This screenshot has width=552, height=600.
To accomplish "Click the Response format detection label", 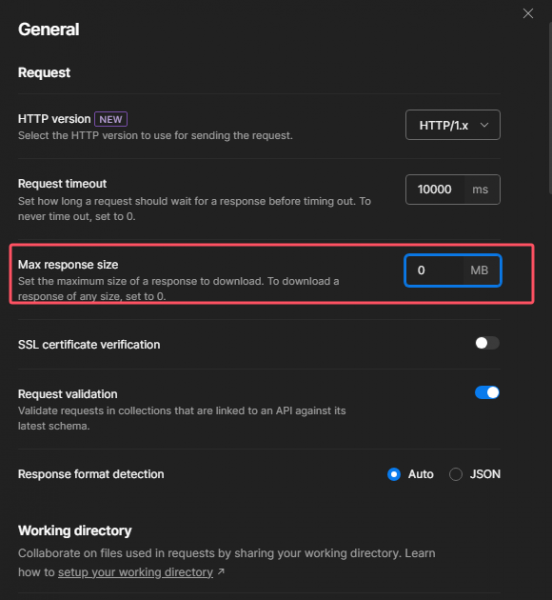I will [91, 474].
